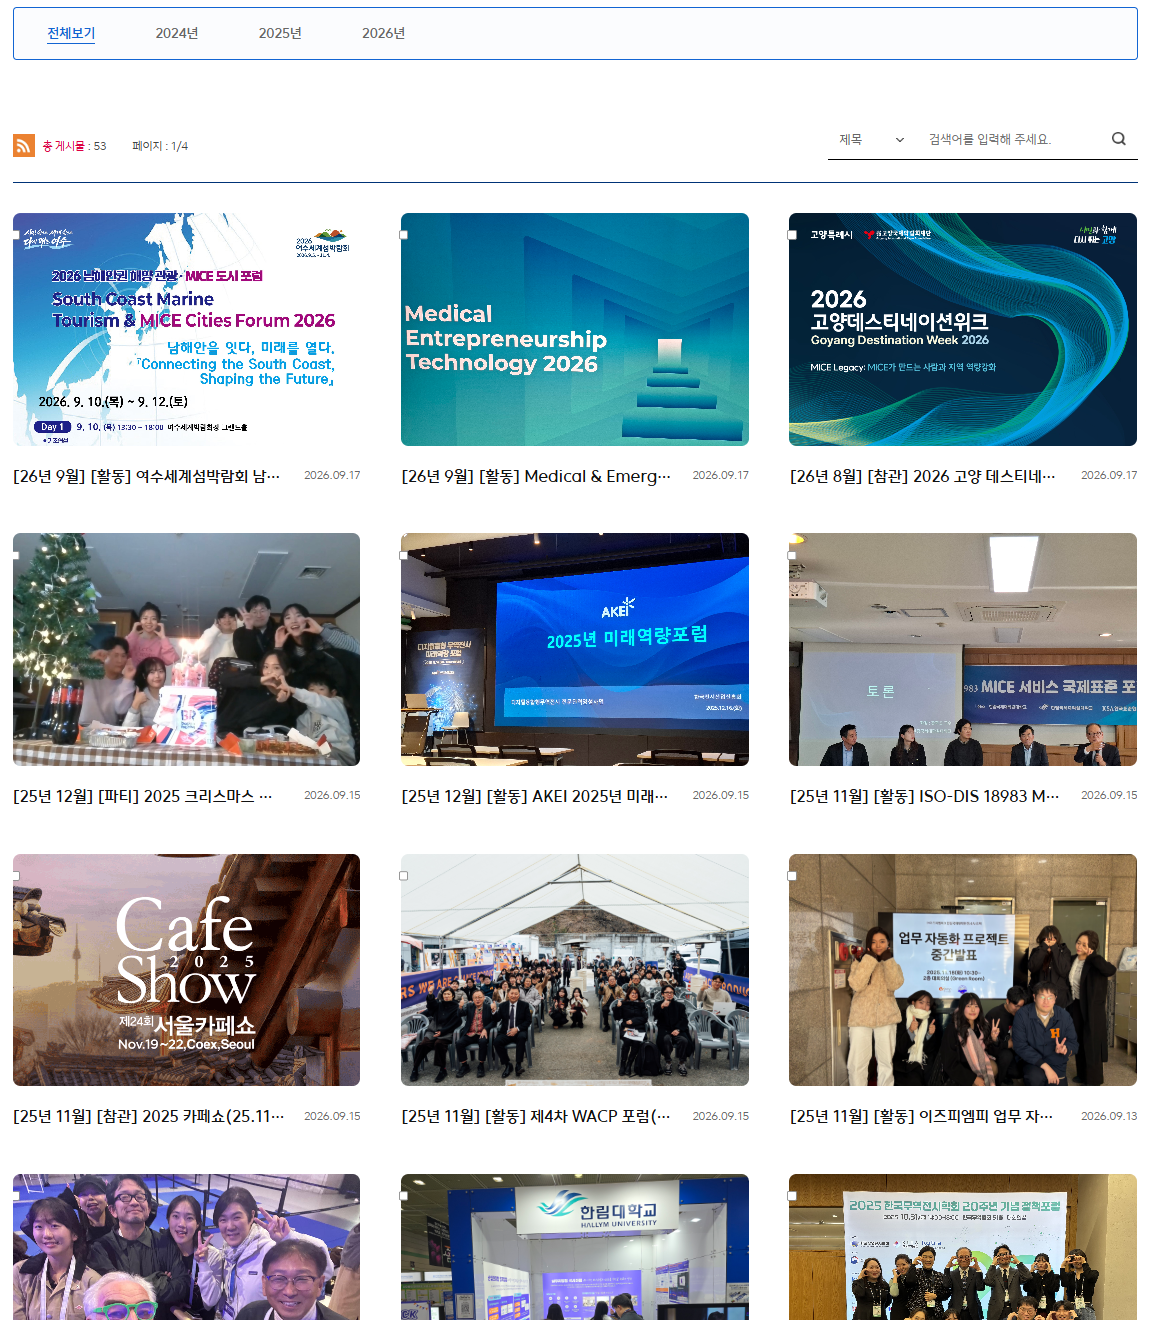This screenshot has height=1320, width=1159.
Task: Tick checkbox on ISO-DIS 18983 card
Action: tap(792, 555)
